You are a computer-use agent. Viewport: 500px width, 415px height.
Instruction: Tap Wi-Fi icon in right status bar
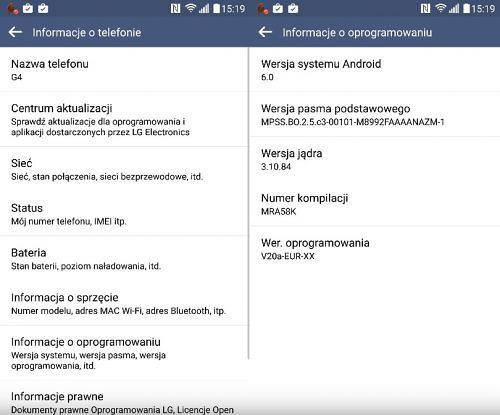pyautogui.click(x=441, y=8)
